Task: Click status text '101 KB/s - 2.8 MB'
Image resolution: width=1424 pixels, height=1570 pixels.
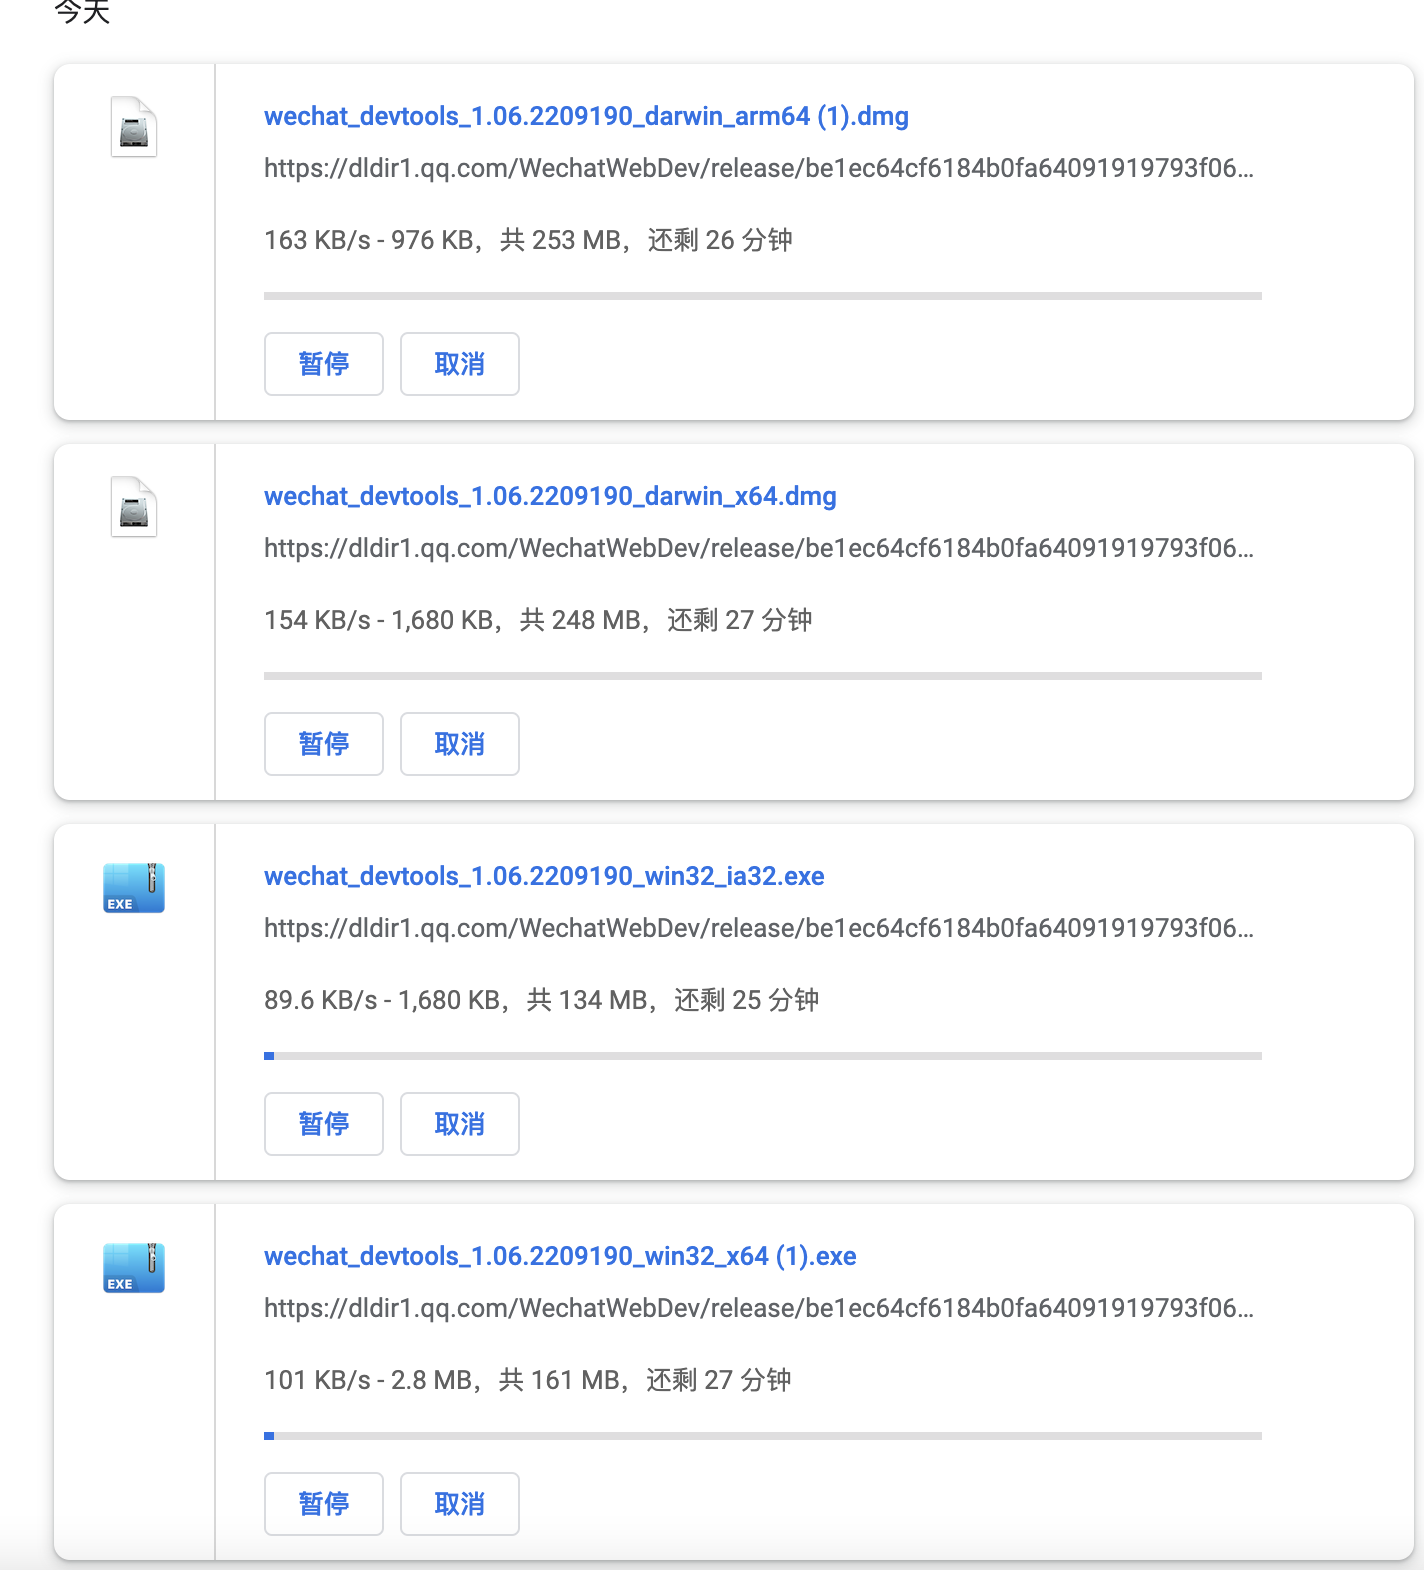Action: [368, 1380]
